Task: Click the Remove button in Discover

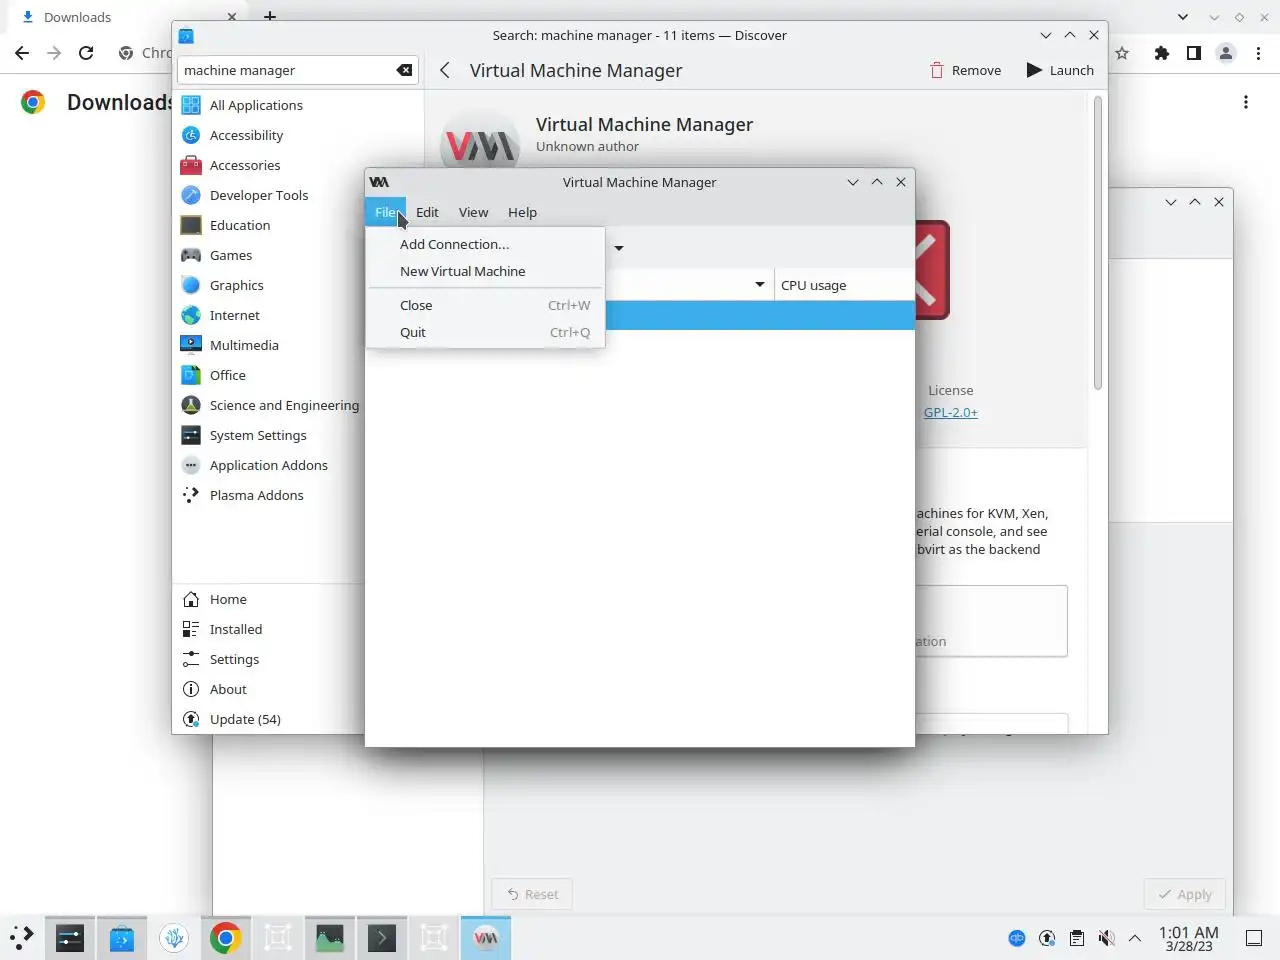Action: tap(965, 70)
